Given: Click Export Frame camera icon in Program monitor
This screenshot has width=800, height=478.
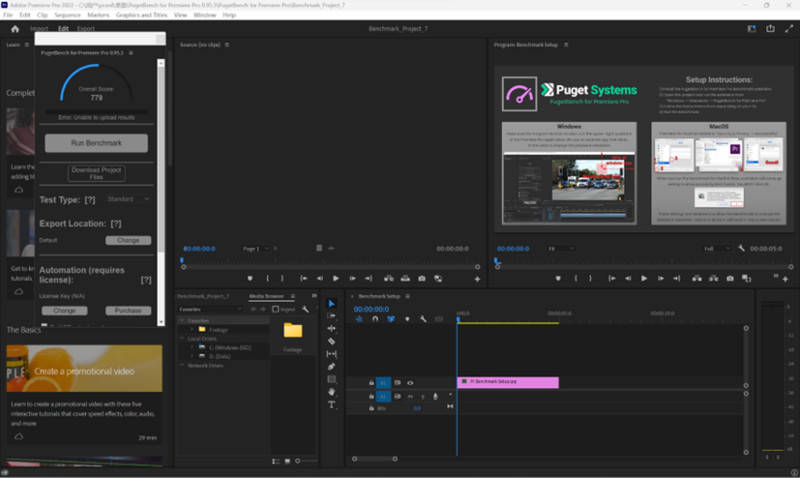Looking at the screenshot, I should pyautogui.click(x=730, y=278).
